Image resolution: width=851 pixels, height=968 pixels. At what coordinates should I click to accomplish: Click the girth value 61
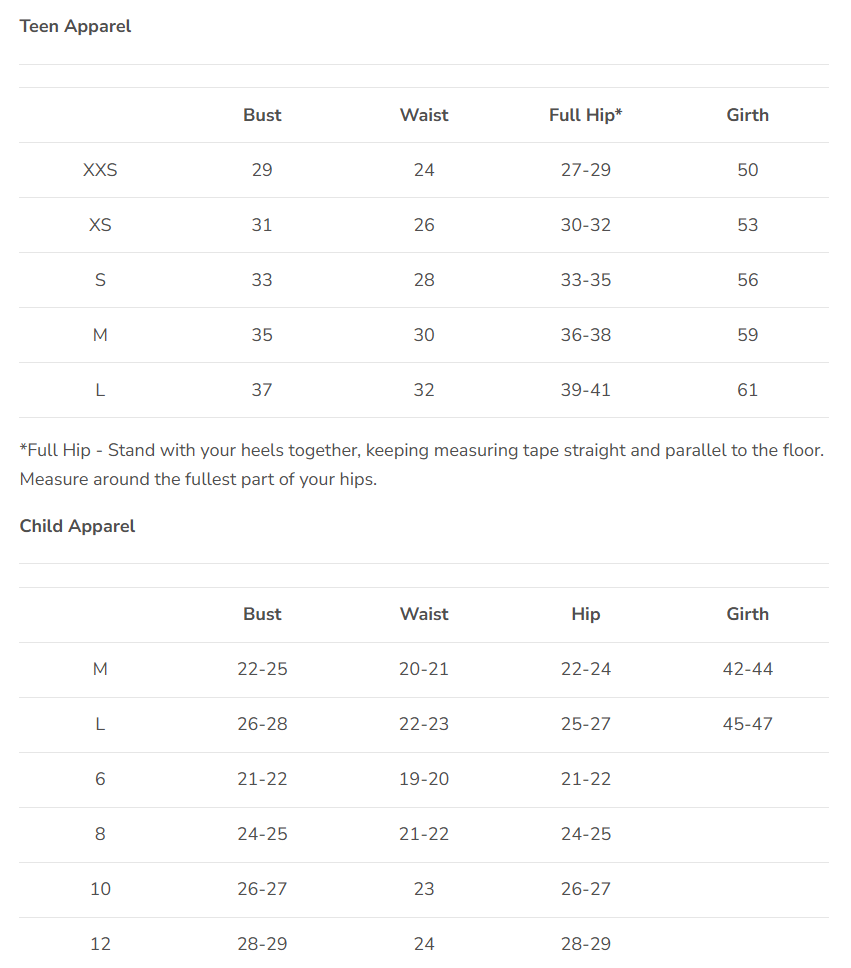click(x=747, y=390)
